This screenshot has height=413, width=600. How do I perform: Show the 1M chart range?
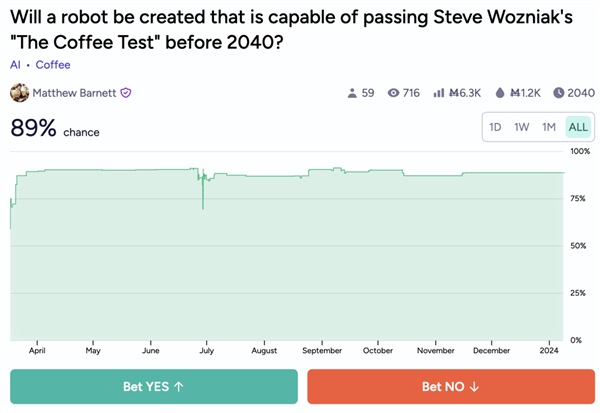(549, 127)
